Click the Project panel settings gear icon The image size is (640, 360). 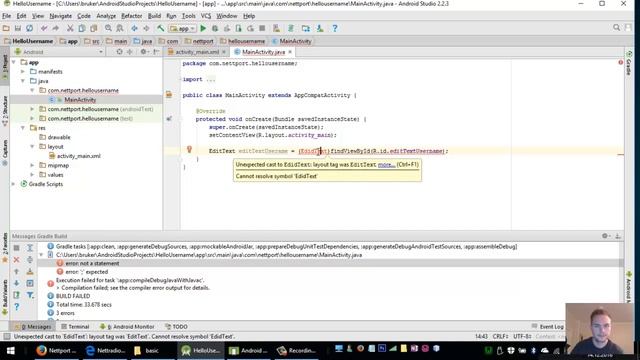pos(144,52)
